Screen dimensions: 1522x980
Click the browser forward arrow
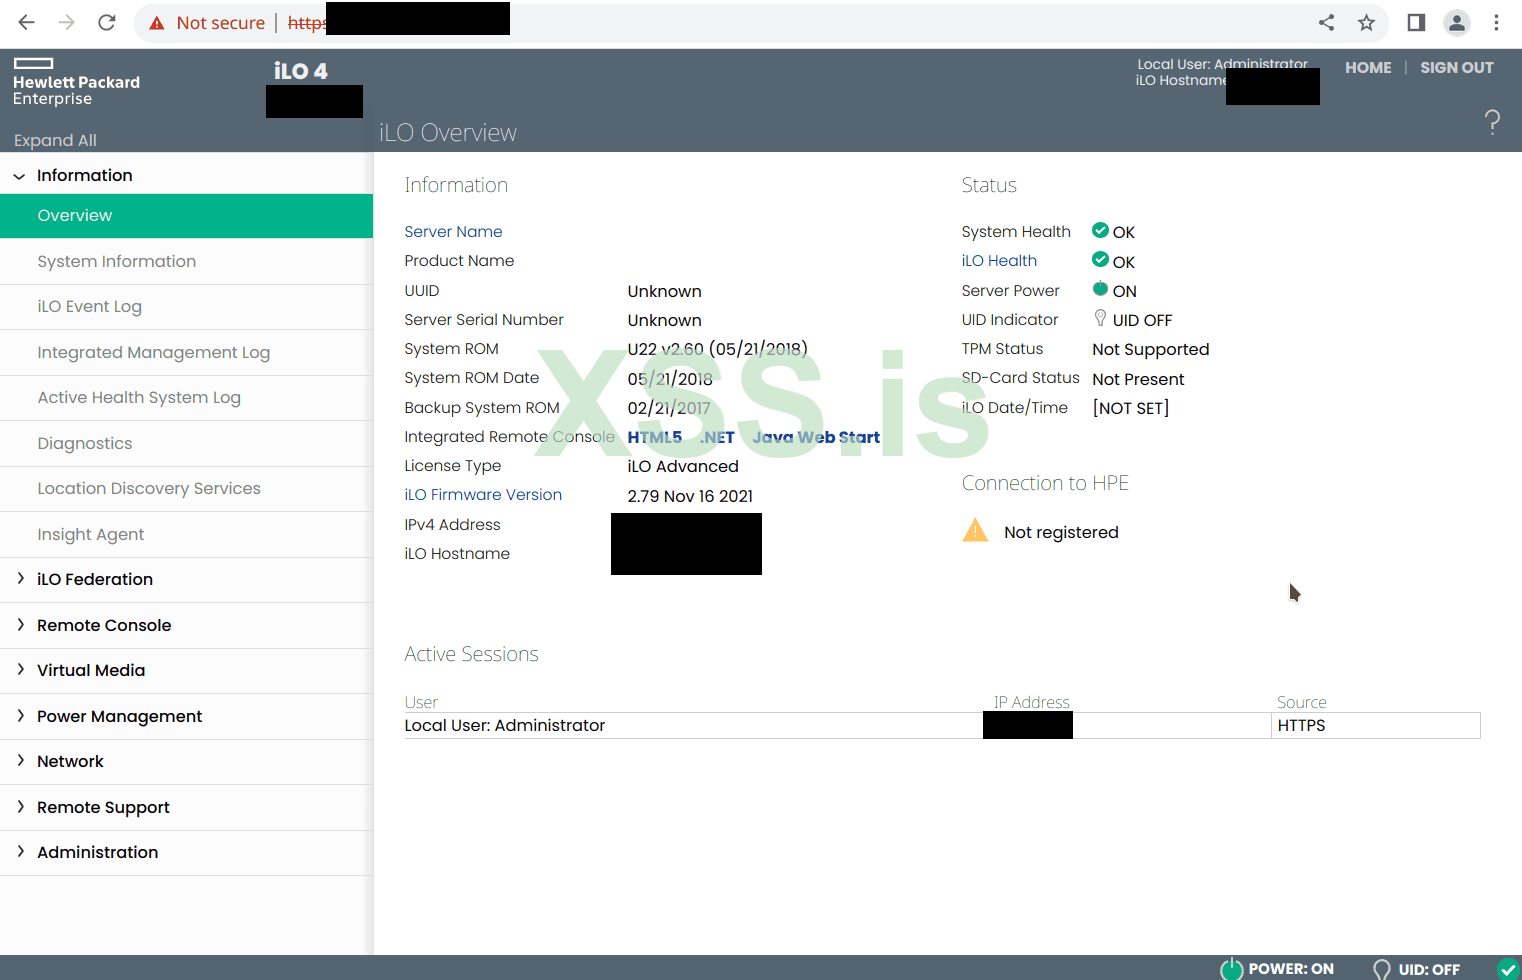click(67, 22)
